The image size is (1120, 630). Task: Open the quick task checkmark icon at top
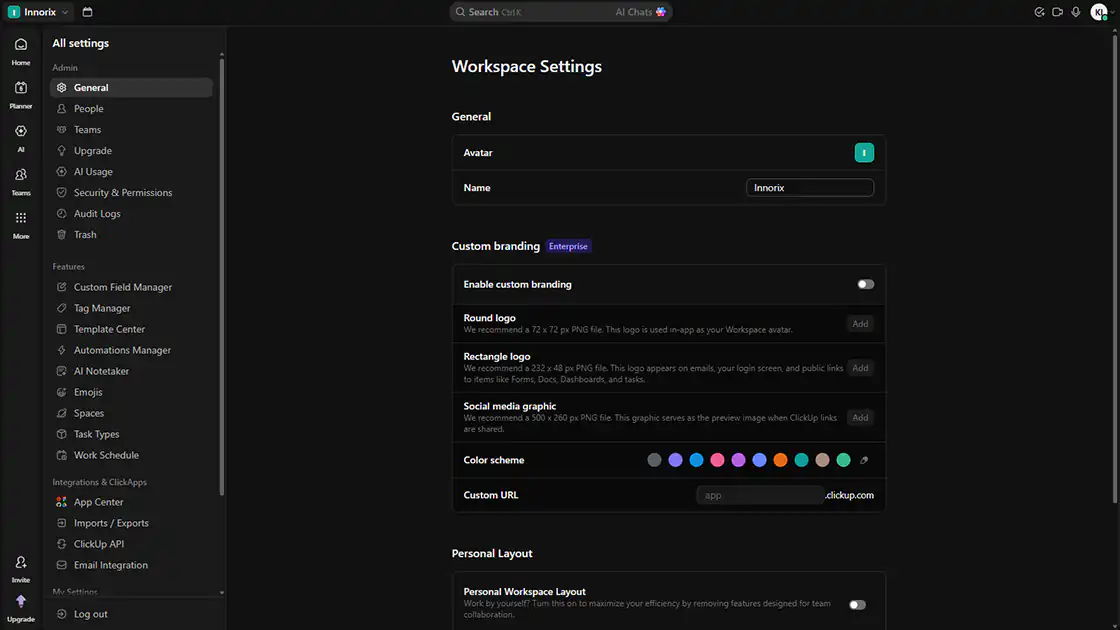click(1039, 12)
